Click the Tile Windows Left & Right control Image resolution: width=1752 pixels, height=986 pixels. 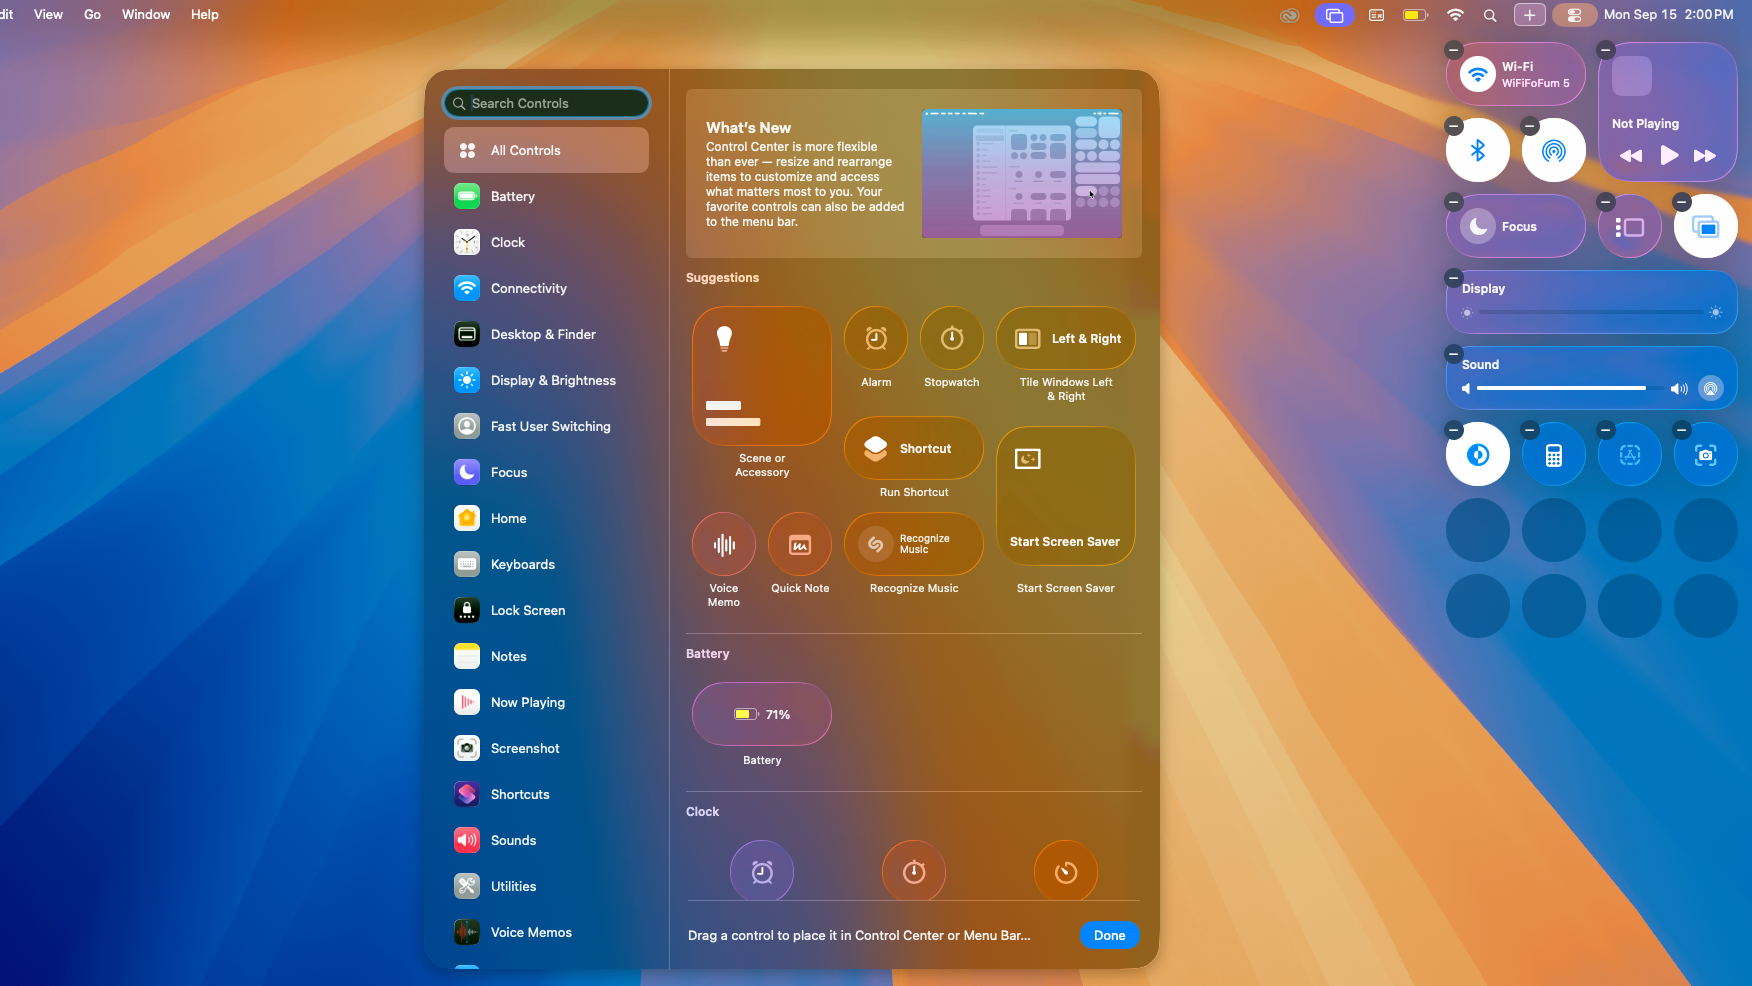coord(1065,338)
